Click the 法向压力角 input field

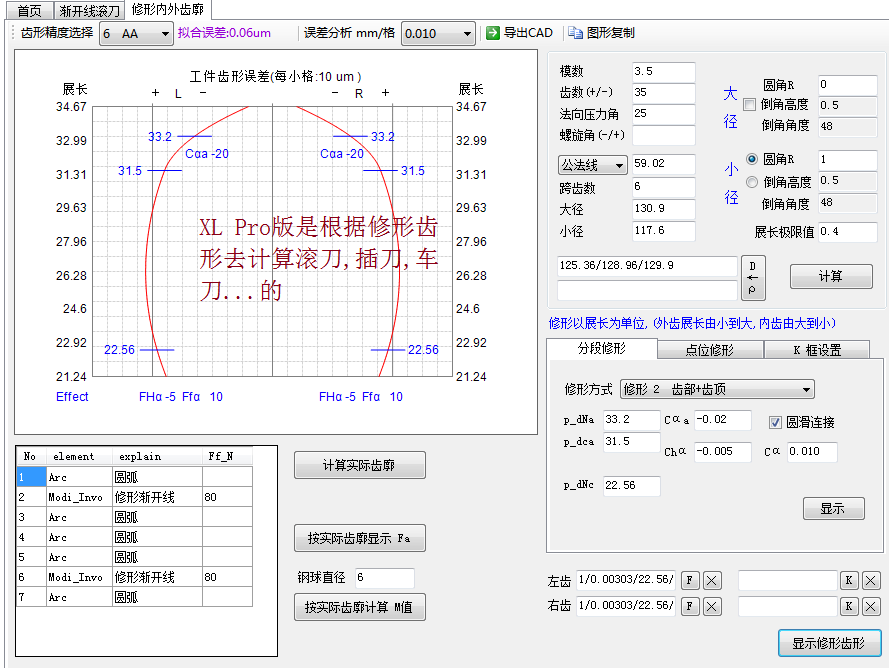coord(663,114)
